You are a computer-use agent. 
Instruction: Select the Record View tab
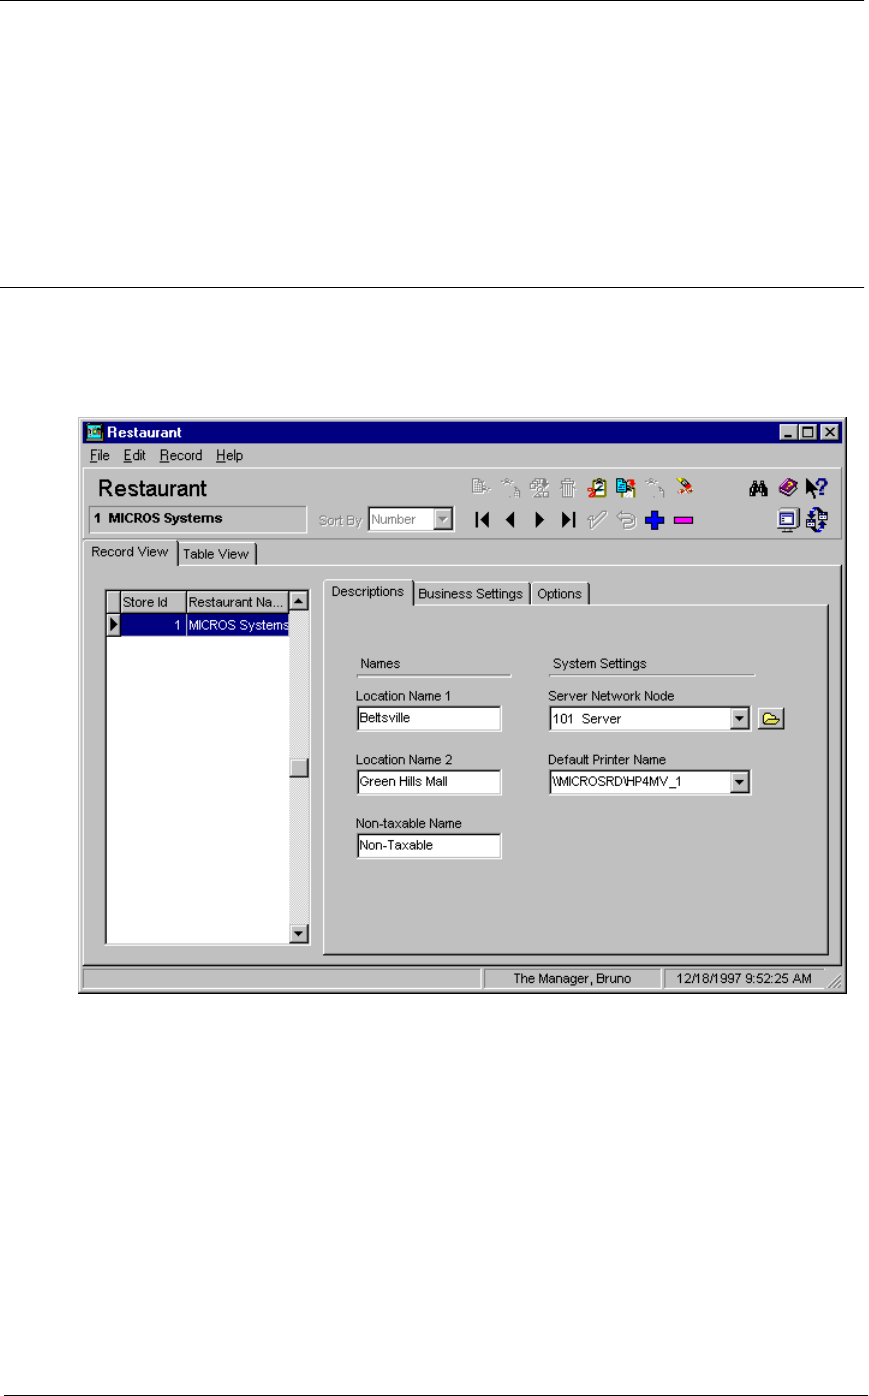(130, 552)
